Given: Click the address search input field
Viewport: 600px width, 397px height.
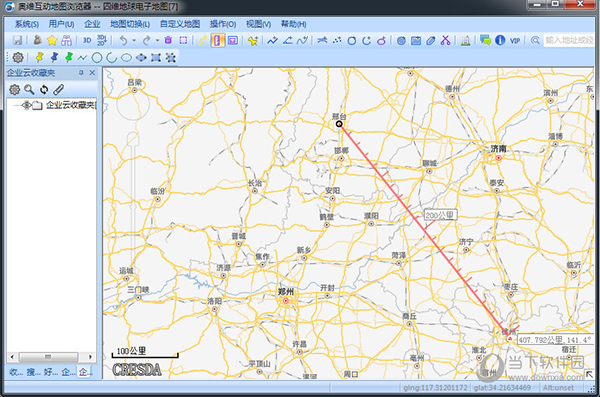Looking at the screenshot, I should (x=569, y=40).
